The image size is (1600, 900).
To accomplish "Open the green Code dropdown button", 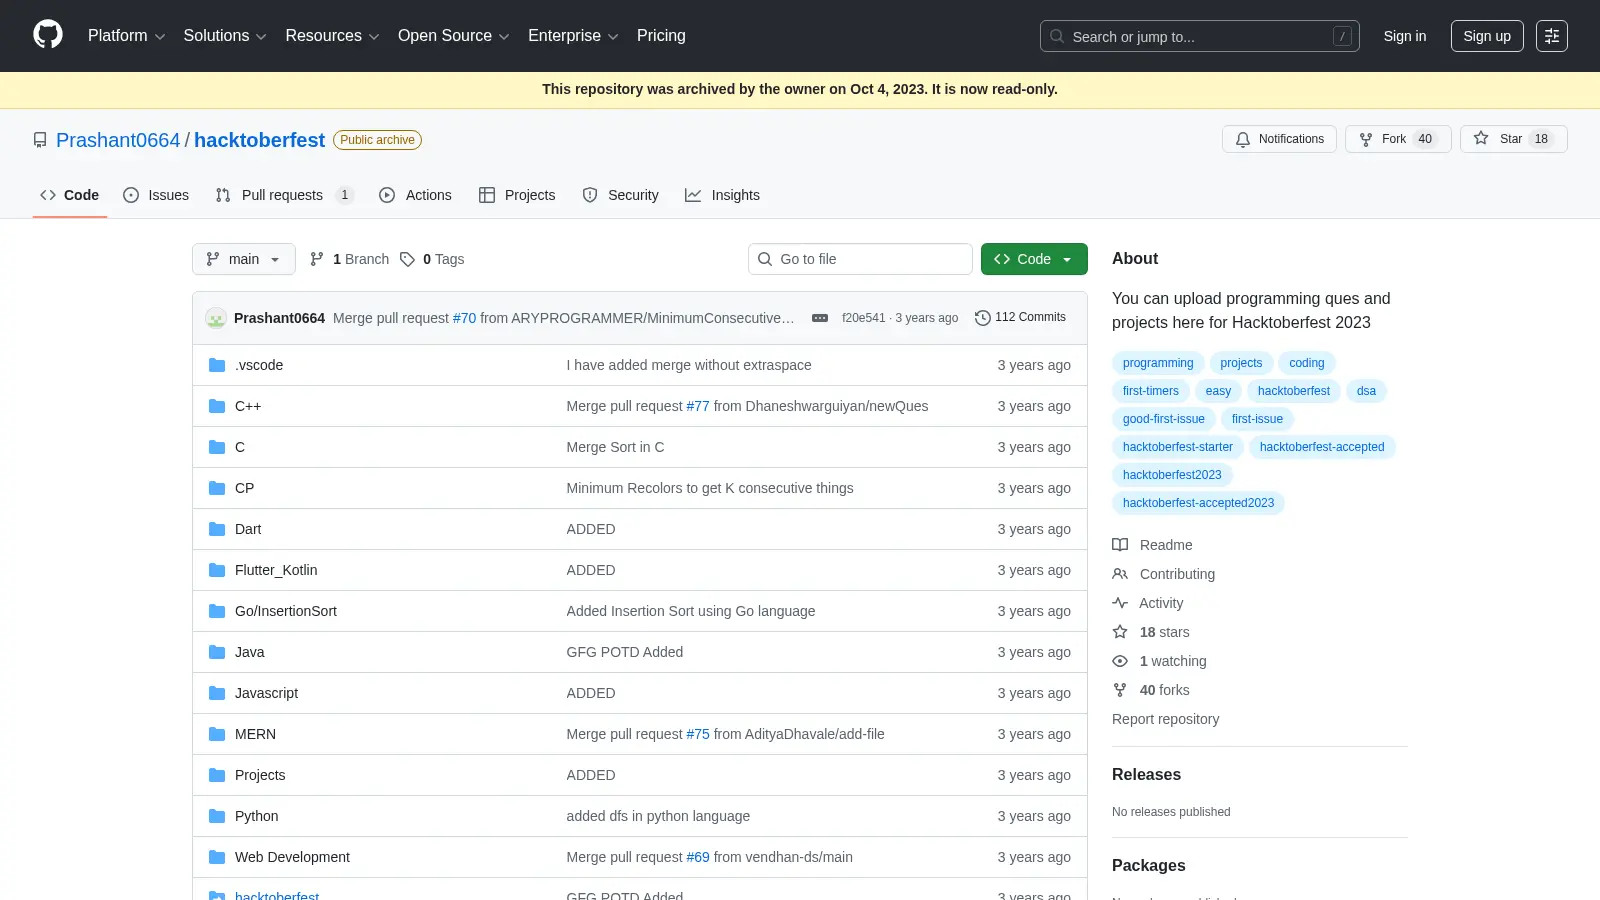I will tap(1034, 259).
